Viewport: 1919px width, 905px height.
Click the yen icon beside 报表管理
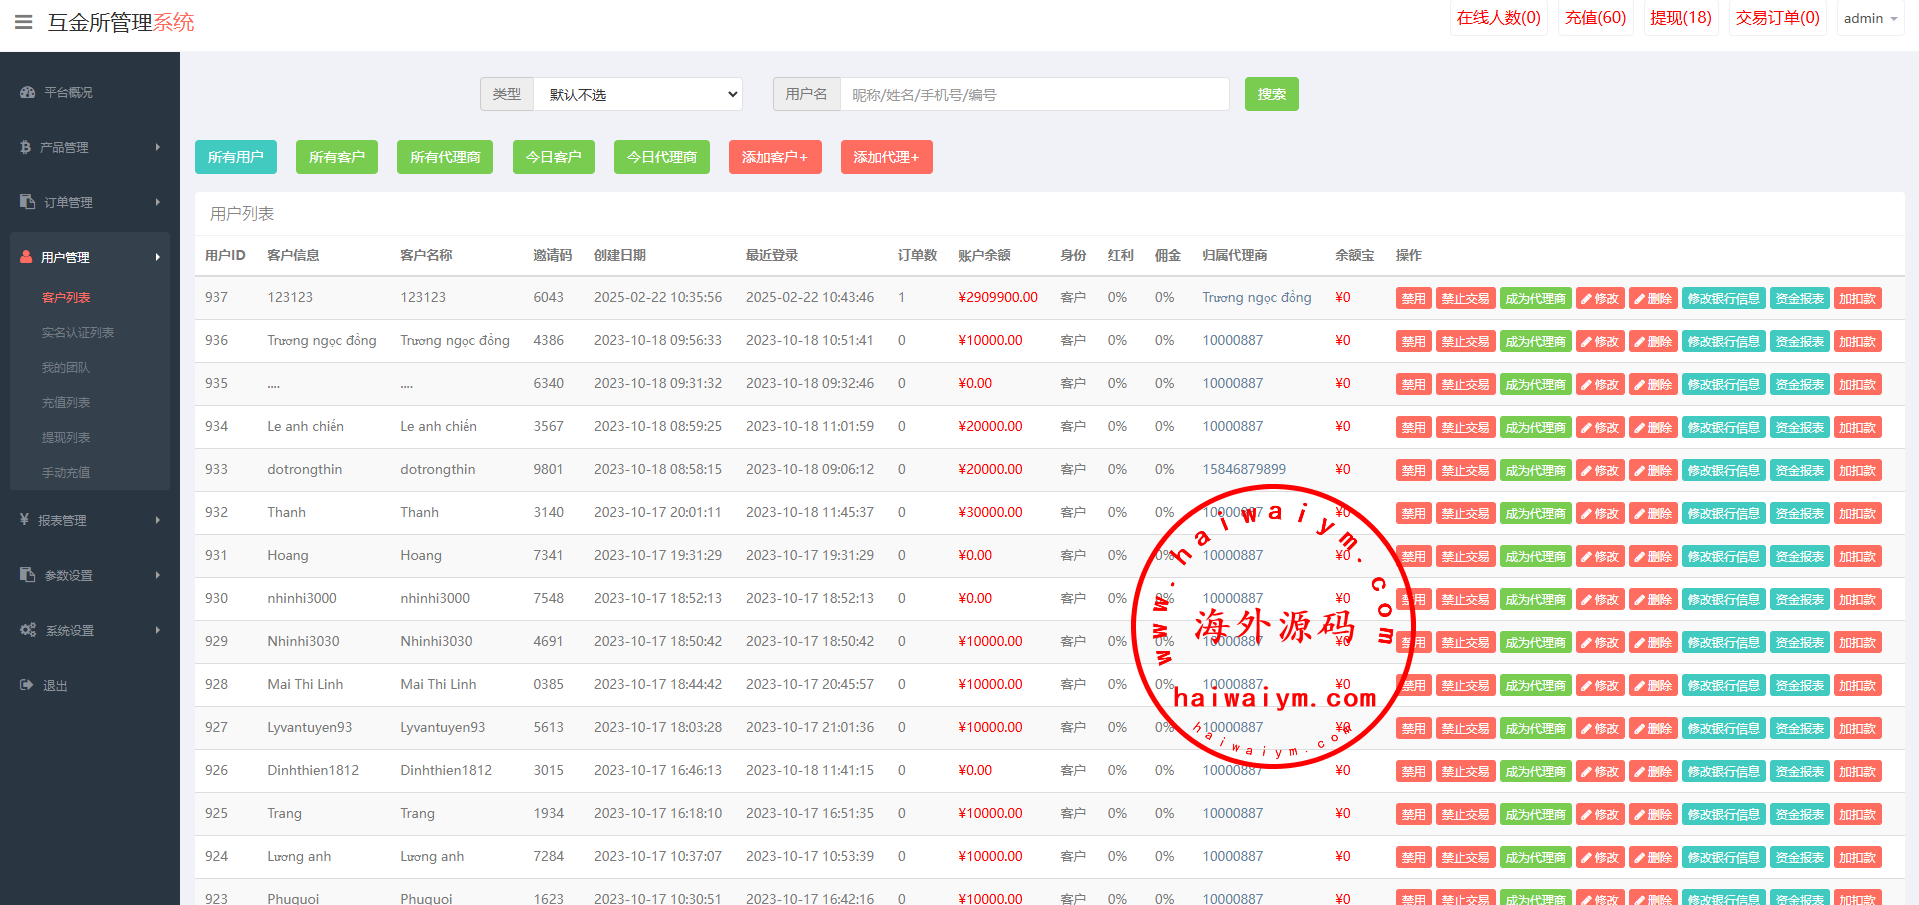tap(25, 520)
